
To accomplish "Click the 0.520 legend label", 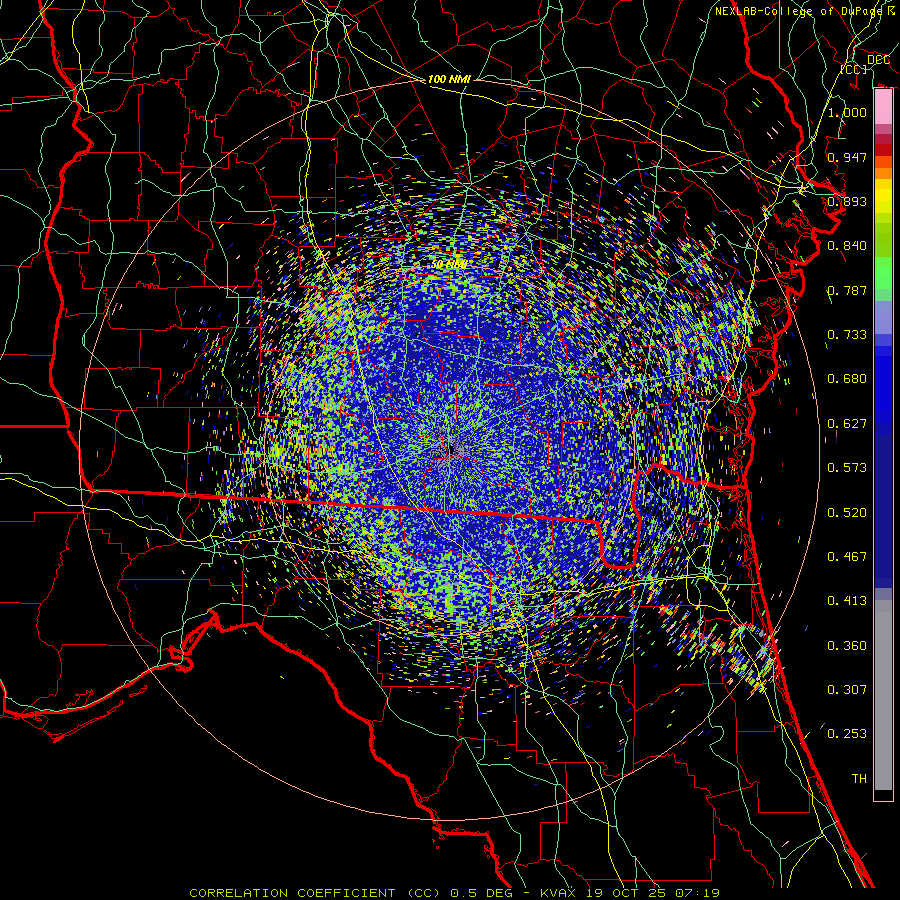I will pos(847,512).
